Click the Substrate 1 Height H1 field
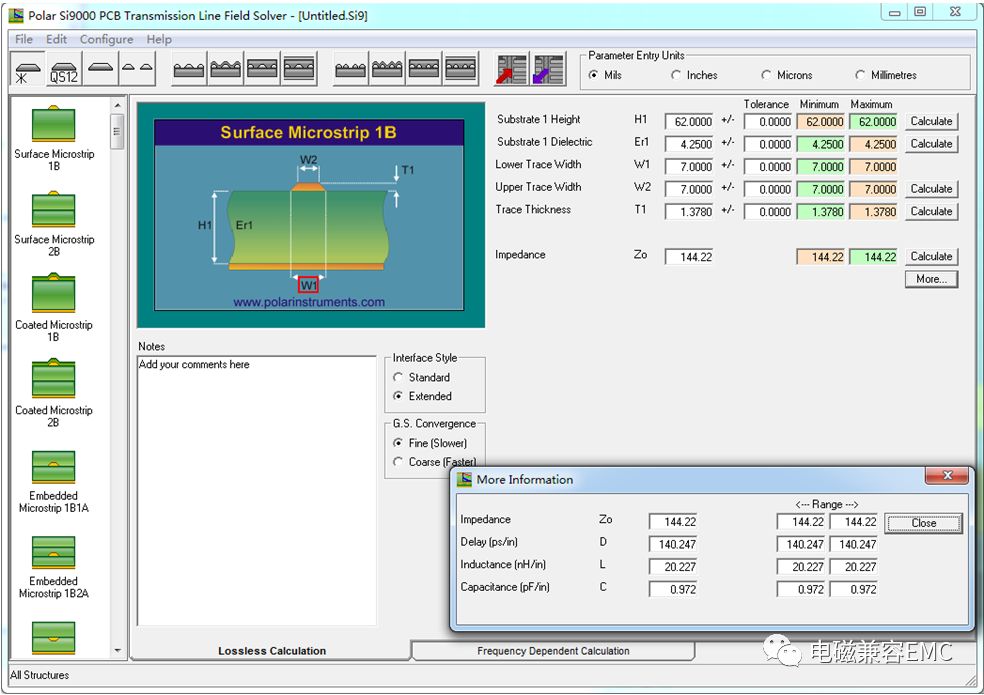The width and height of the screenshot is (984, 695). (x=690, y=122)
